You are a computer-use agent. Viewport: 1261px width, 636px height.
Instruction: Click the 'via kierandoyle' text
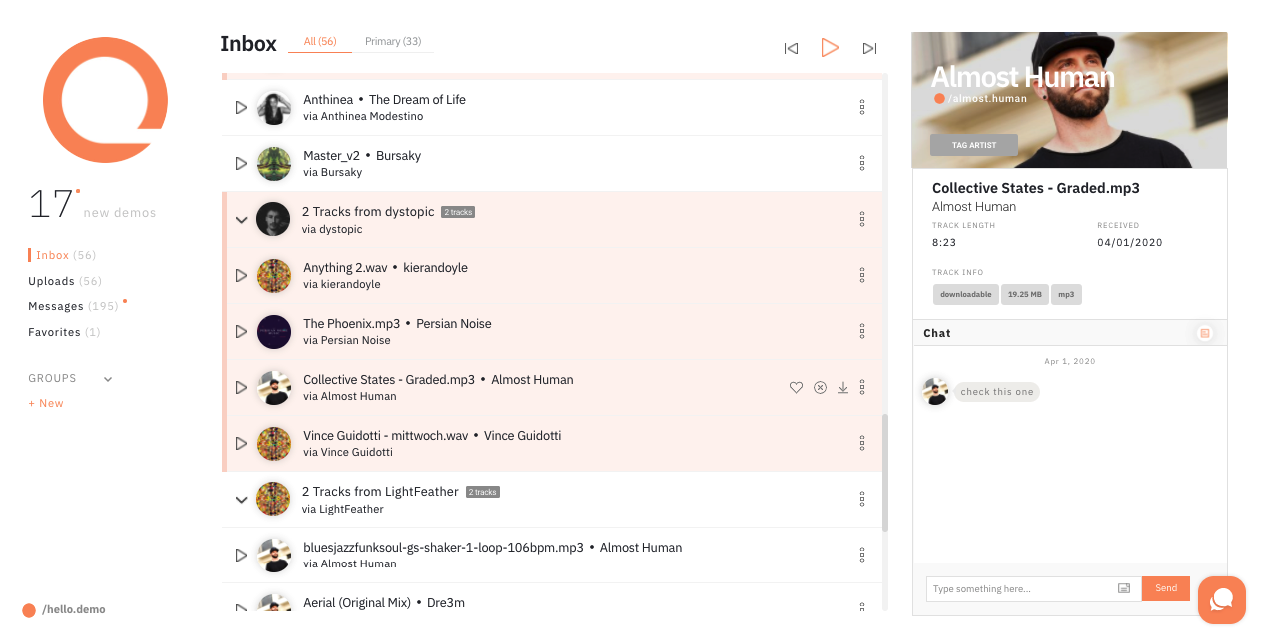click(x=342, y=284)
